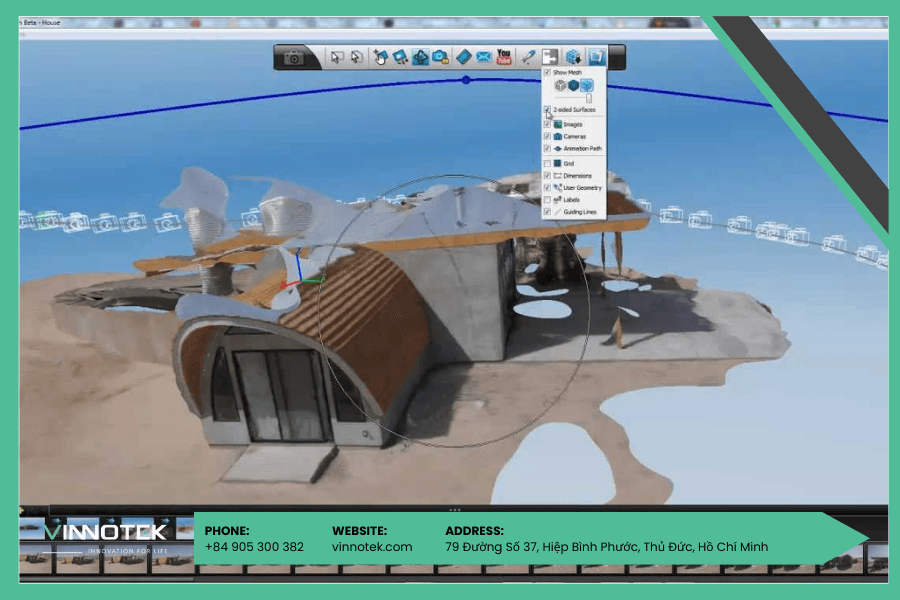
Task: Toggle the Guiding Lines checkbox
Action: [x=547, y=212]
